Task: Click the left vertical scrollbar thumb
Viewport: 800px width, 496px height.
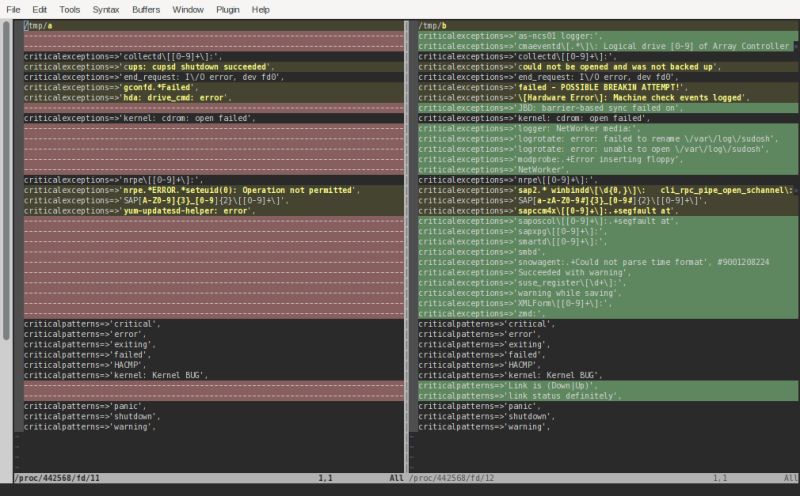Action: (6, 180)
